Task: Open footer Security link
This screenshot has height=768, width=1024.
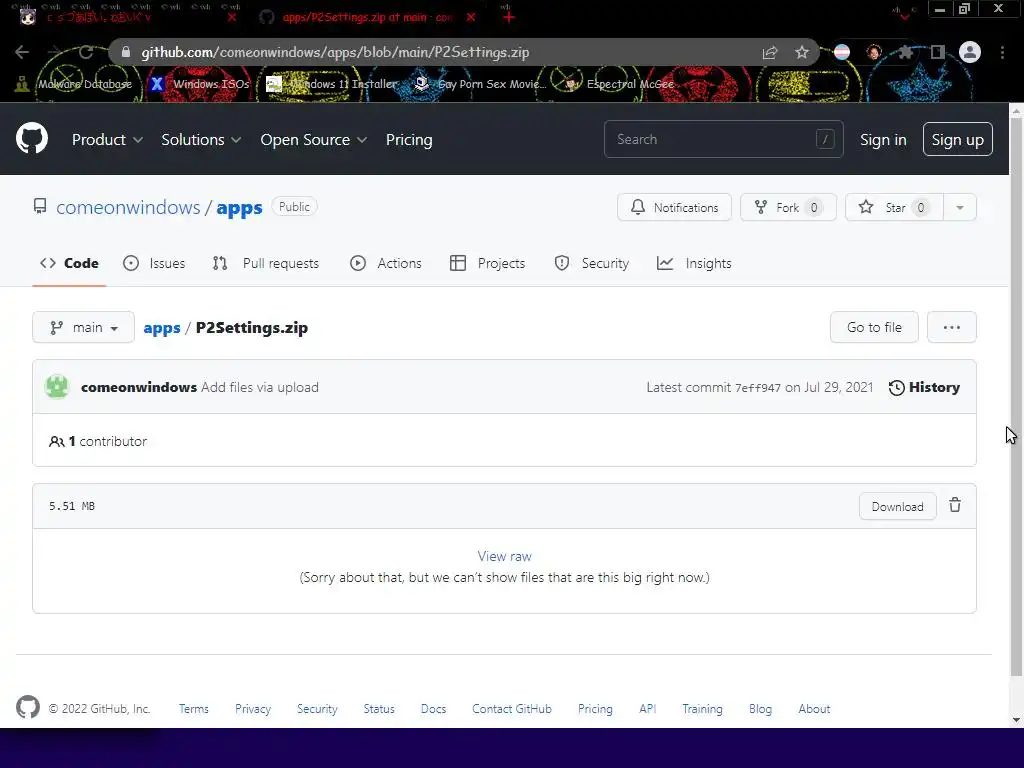Action: [317, 709]
